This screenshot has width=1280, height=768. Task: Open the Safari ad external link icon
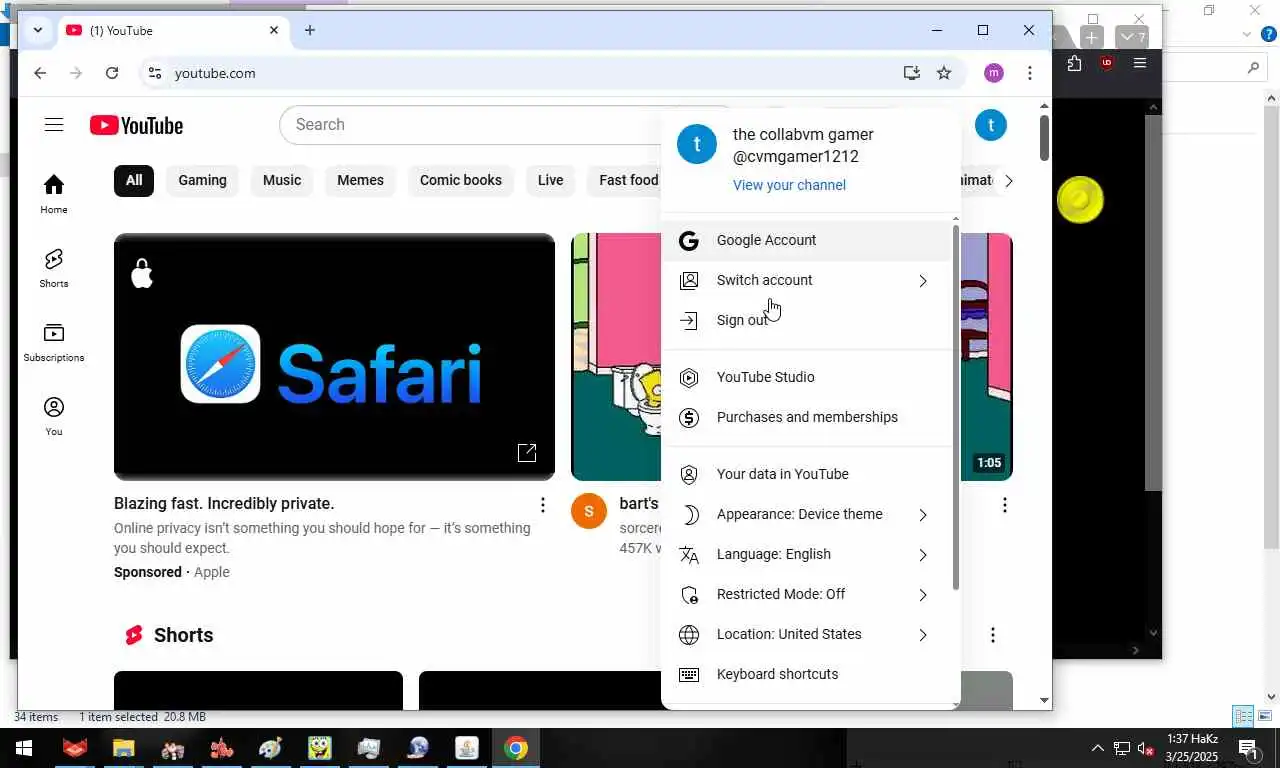527,453
